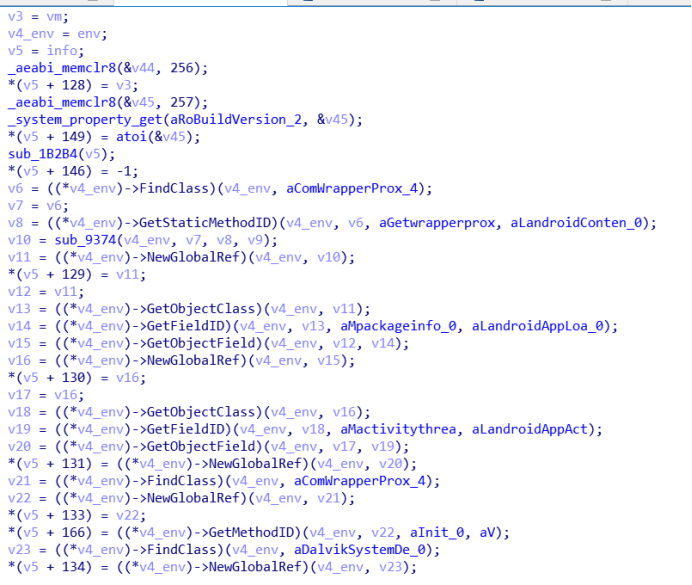Click the aV string reference

(x=488, y=532)
